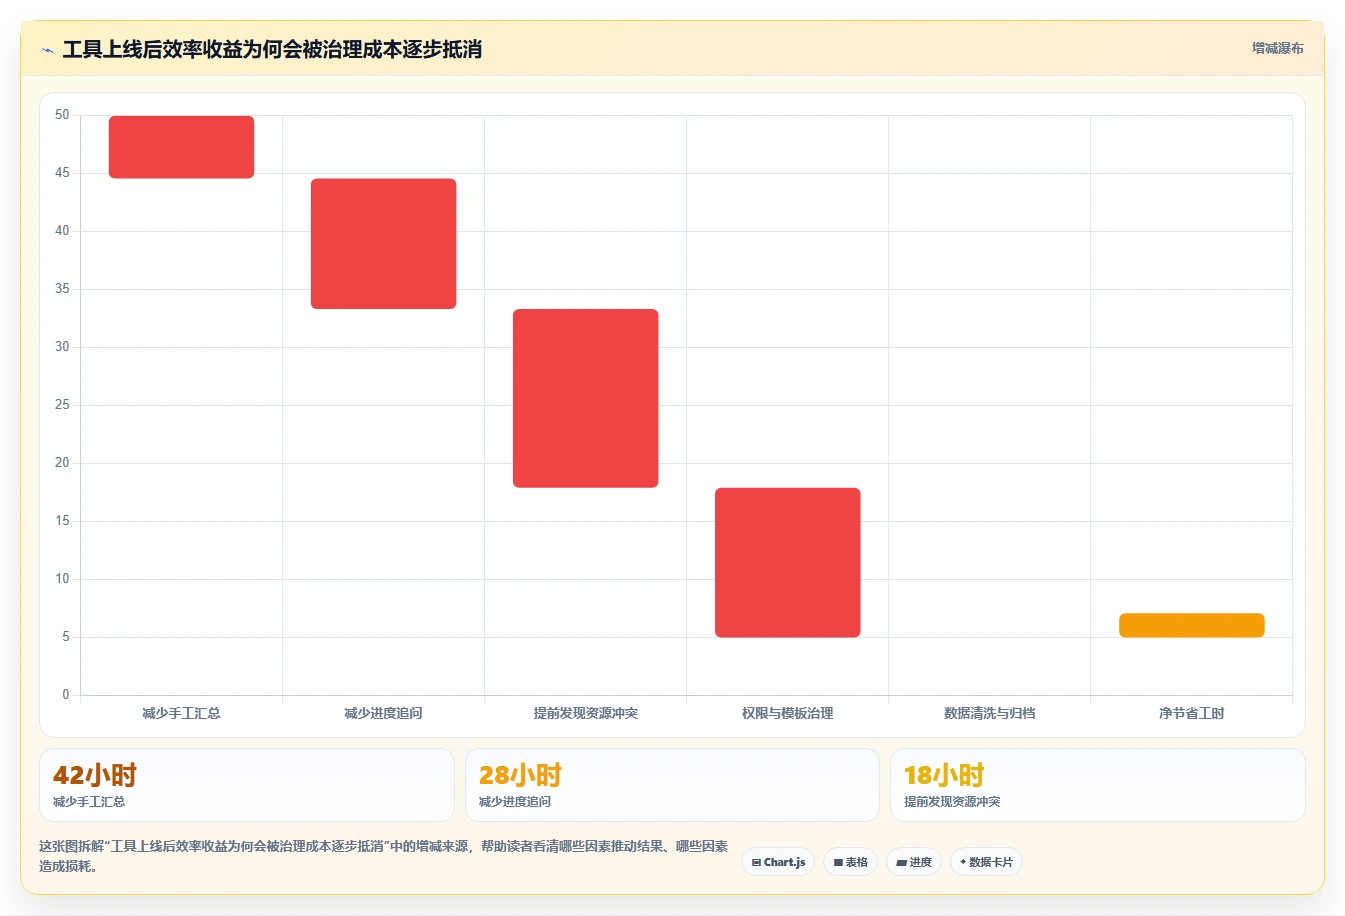The image size is (1345, 916).
Task: Click x-axis label 权限与模板治理
Action: (787, 713)
